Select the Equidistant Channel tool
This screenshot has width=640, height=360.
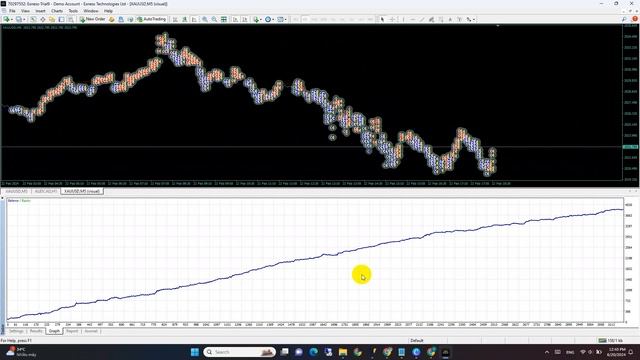click(431, 19)
